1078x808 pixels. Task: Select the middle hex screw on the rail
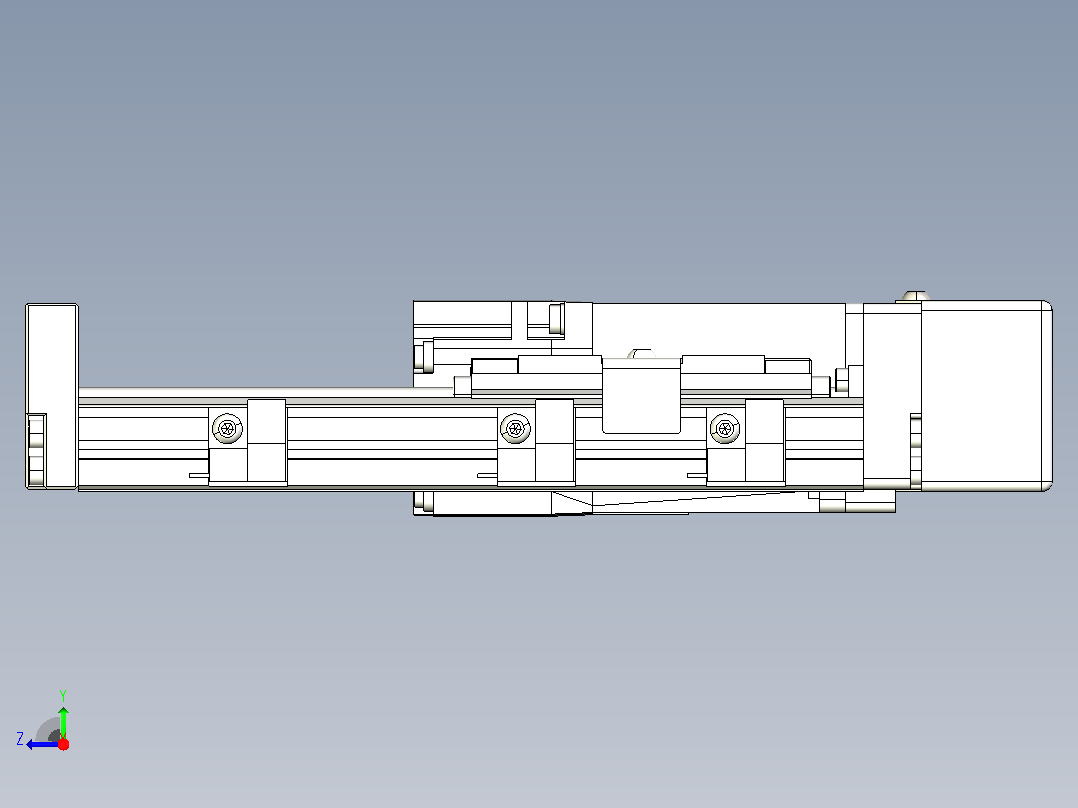pyautogui.click(x=515, y=429)
